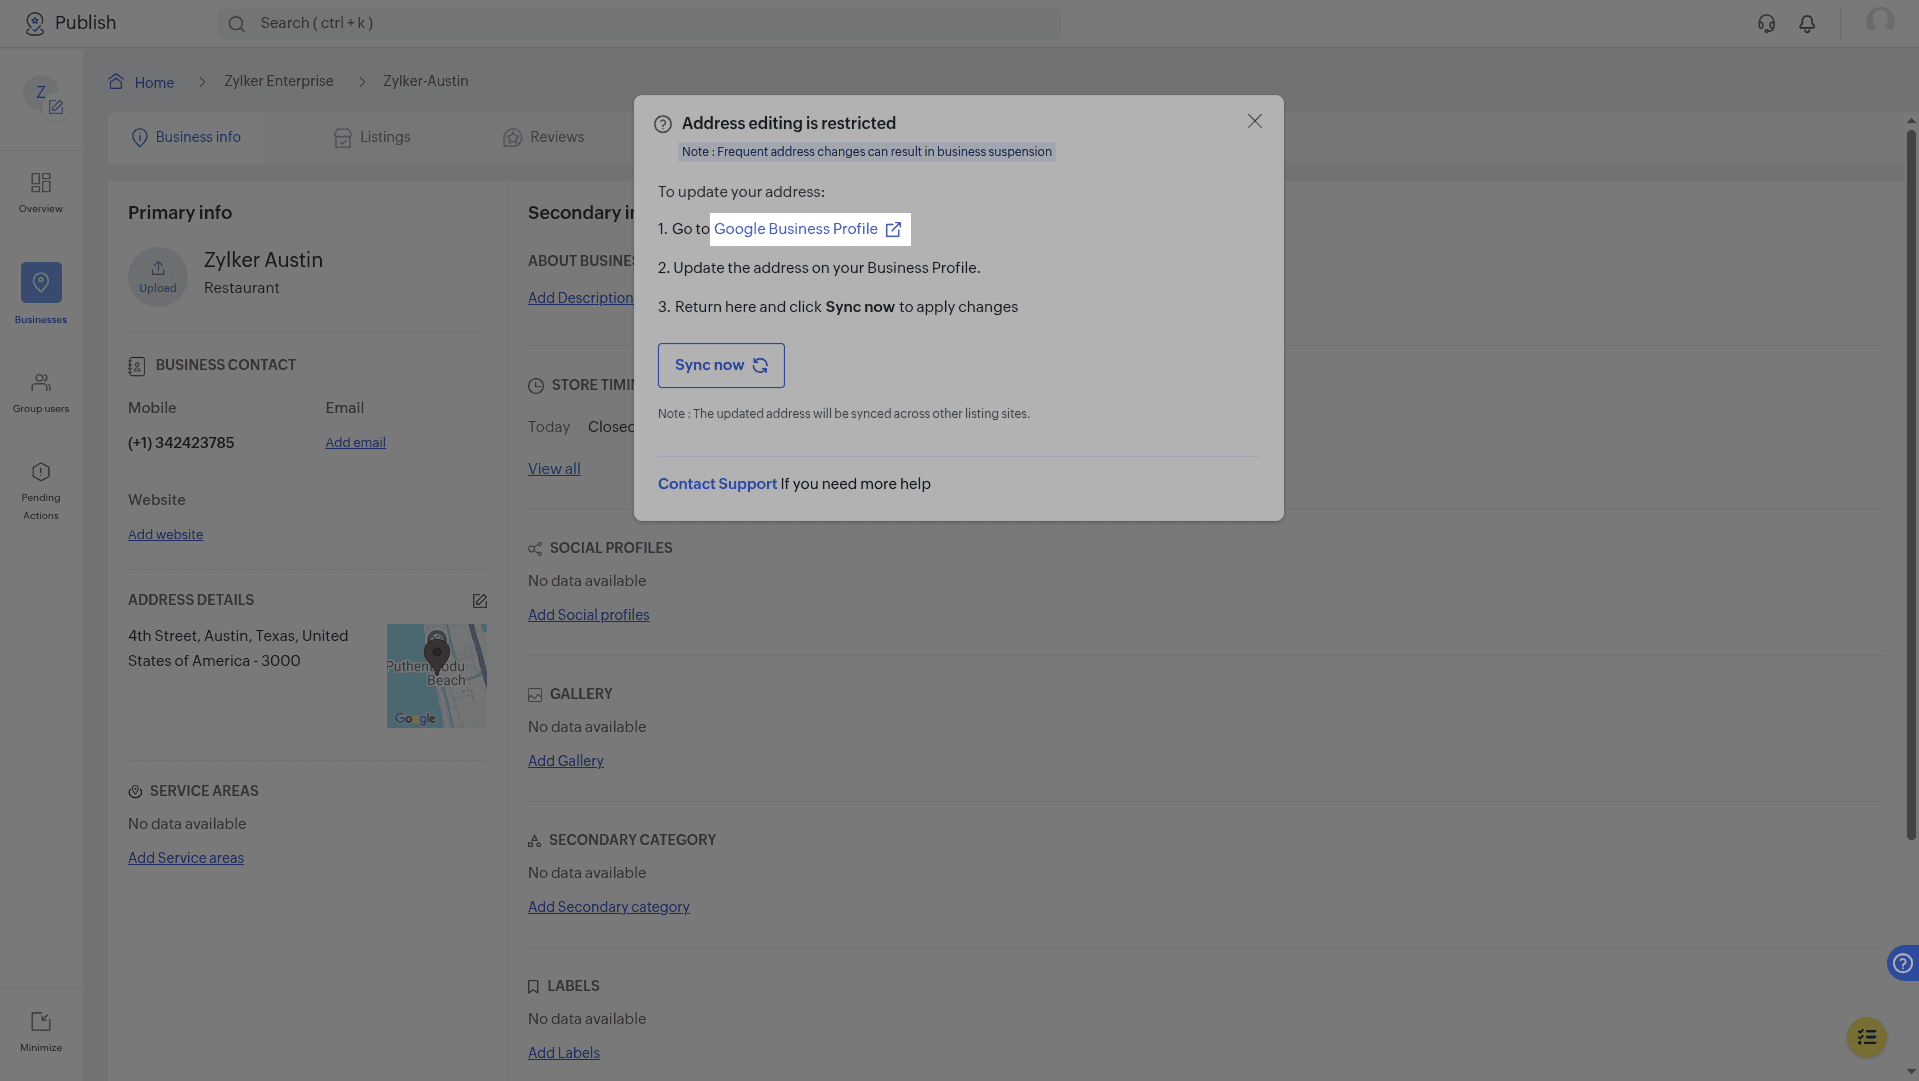1919x1081 pixels.
Task: Click Add Gallery link
Action: pos(566,761)
